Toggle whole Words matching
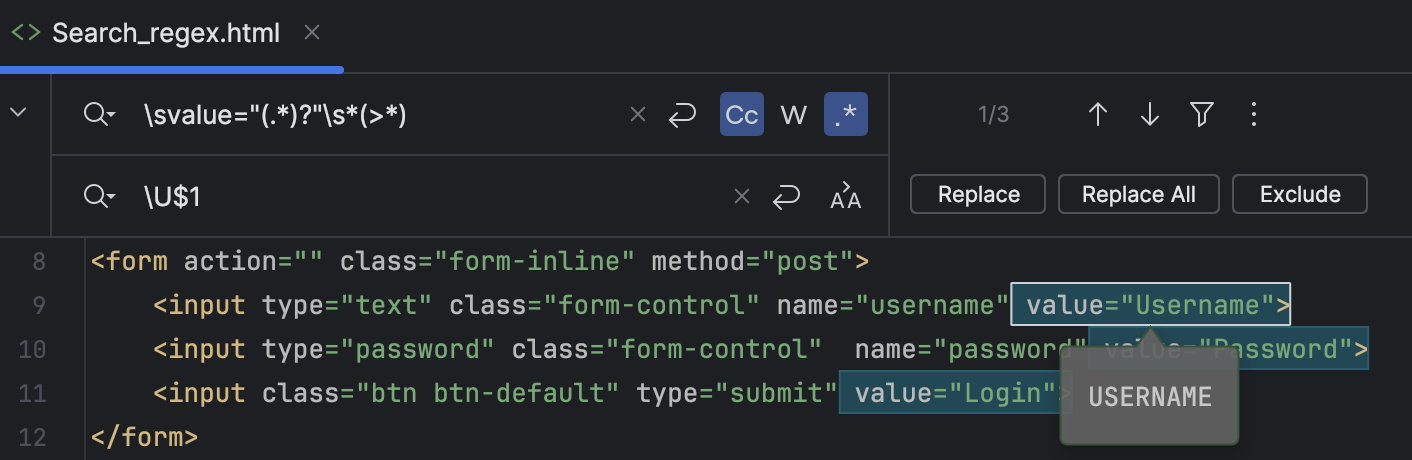 pos(793,115)
